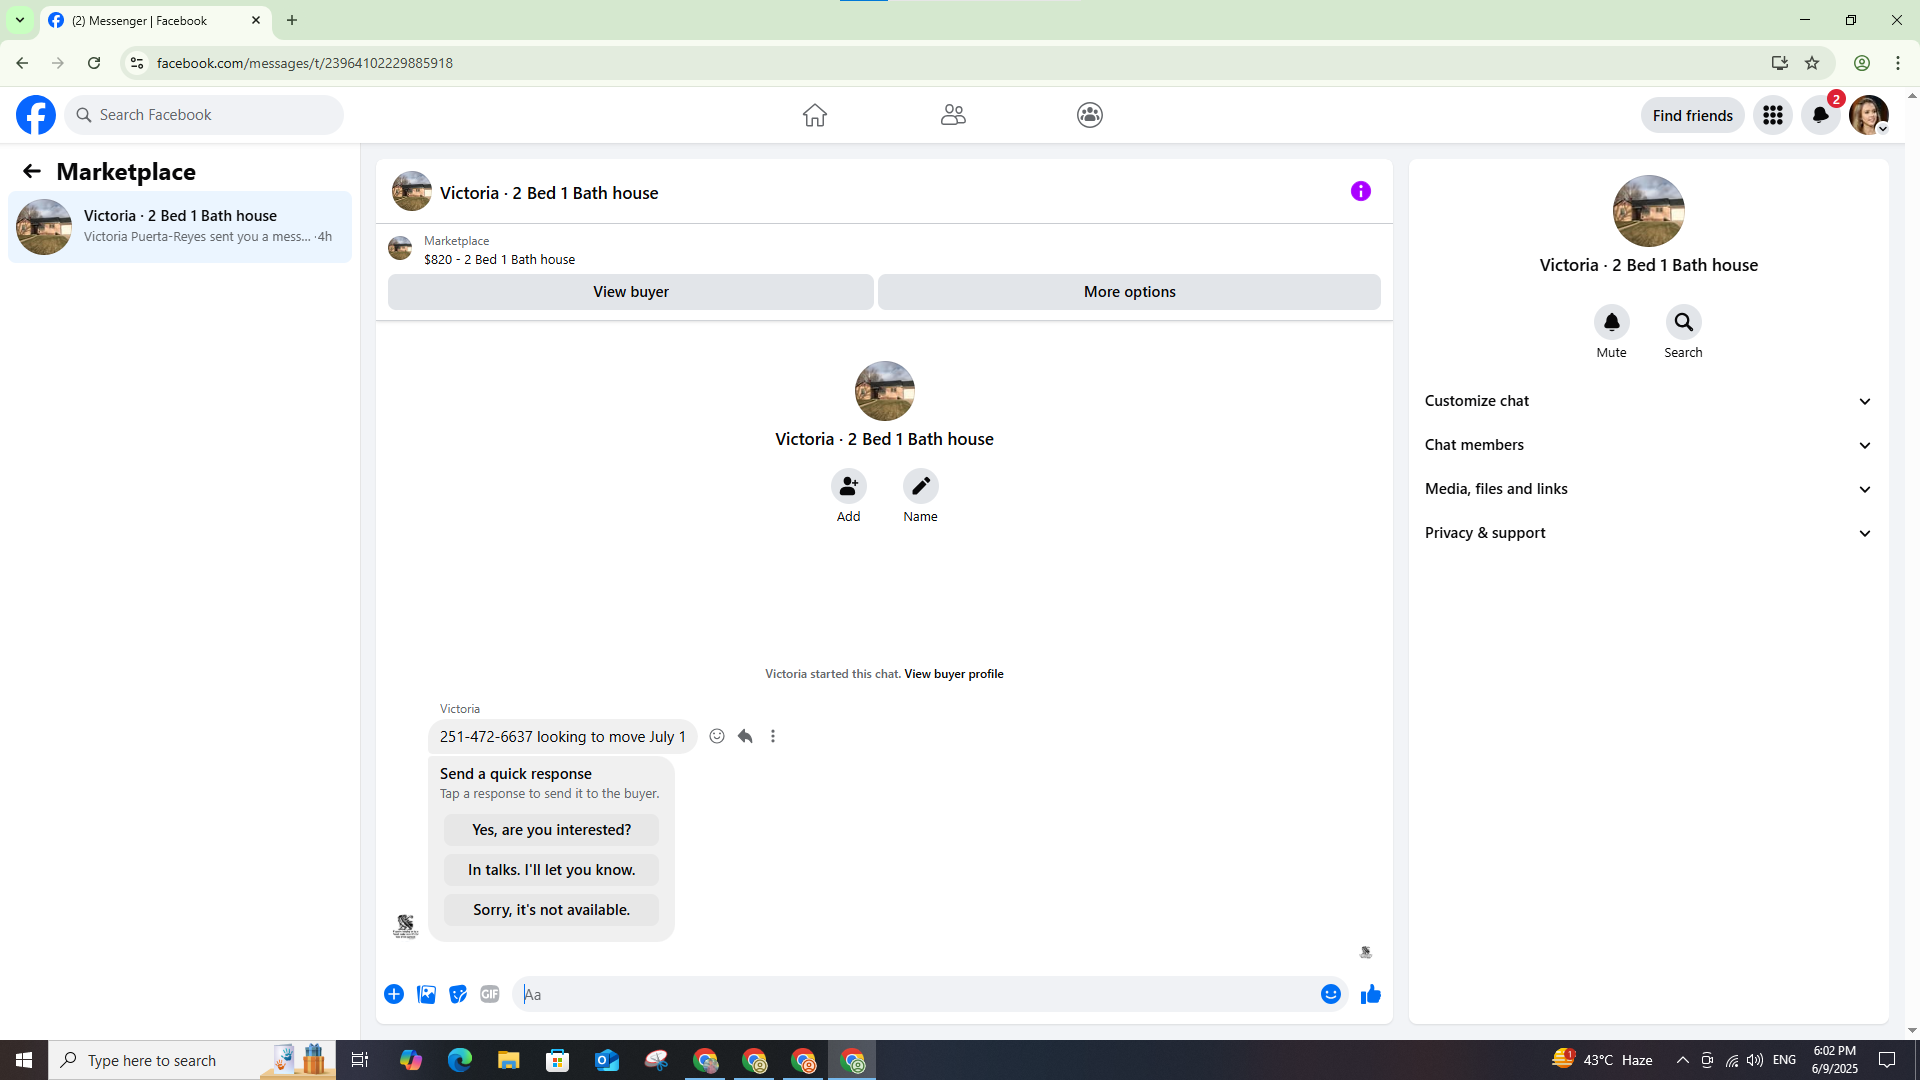
Task: Expand Media, files and links section
Action: pos(1649,489)
